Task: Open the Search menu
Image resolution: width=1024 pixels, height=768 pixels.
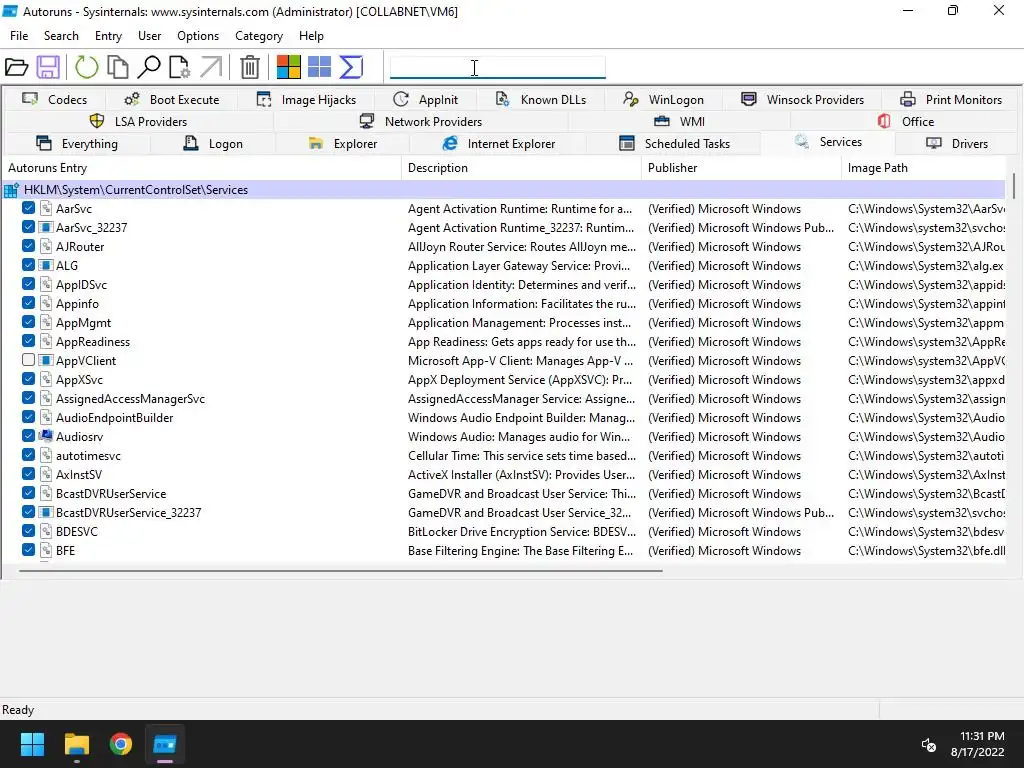Action: (x=61, y=36)
